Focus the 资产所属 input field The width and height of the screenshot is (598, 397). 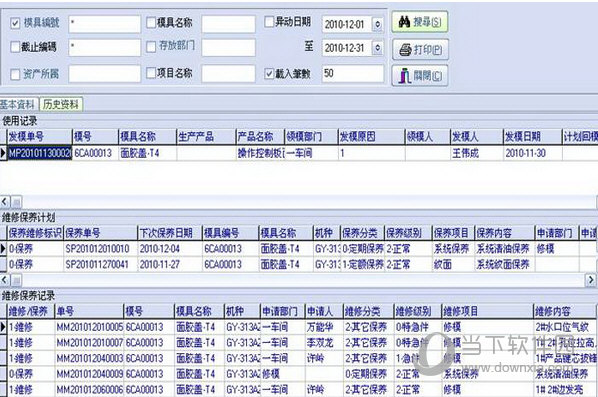[104, 74]
